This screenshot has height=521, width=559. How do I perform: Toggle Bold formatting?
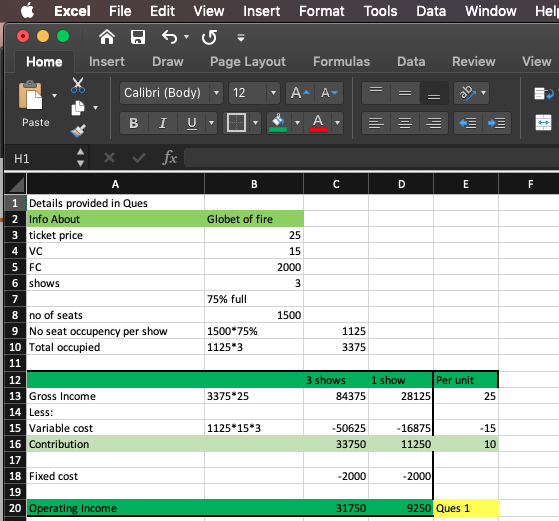click(x=134, y=123)
